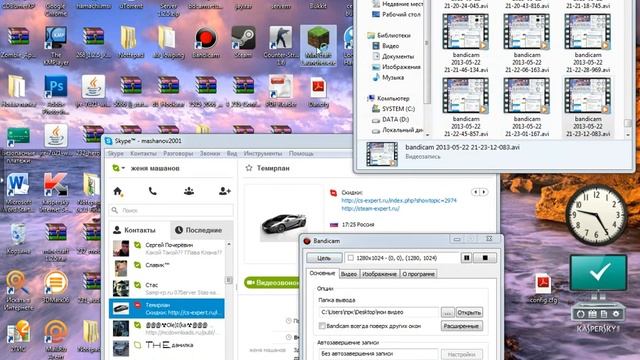Screen dimensions: 640x360
Task: Select DATA (D:) drive in Explorer
Action: point(391,119)
